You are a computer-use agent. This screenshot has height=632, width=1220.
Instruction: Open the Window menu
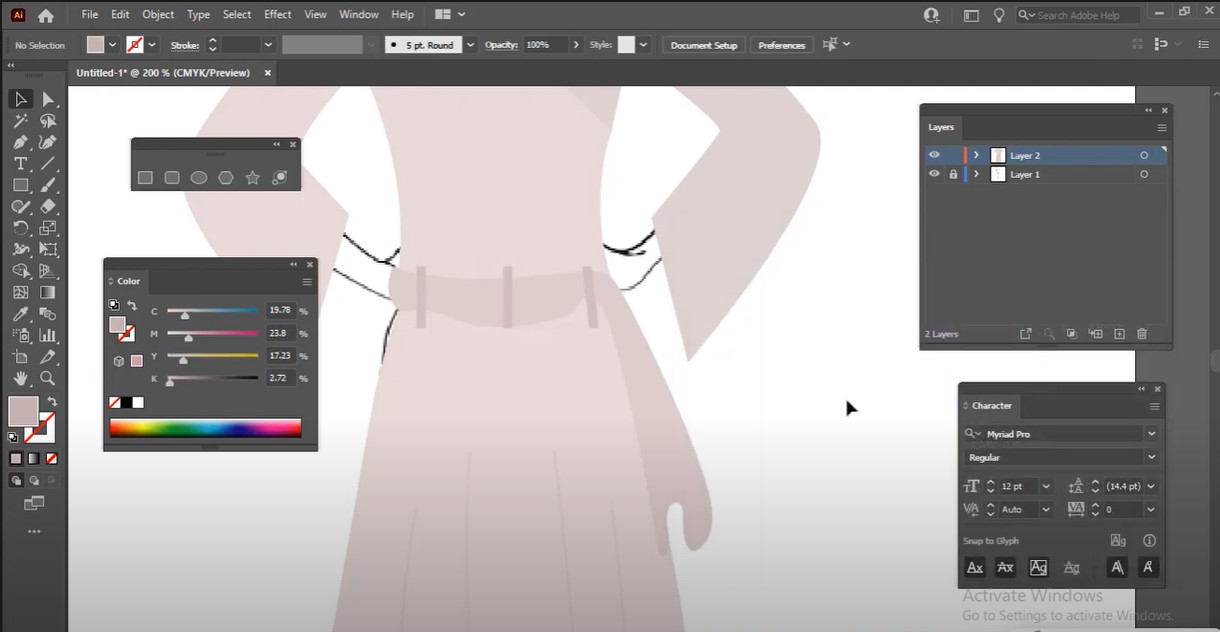[x=358, y=15]
